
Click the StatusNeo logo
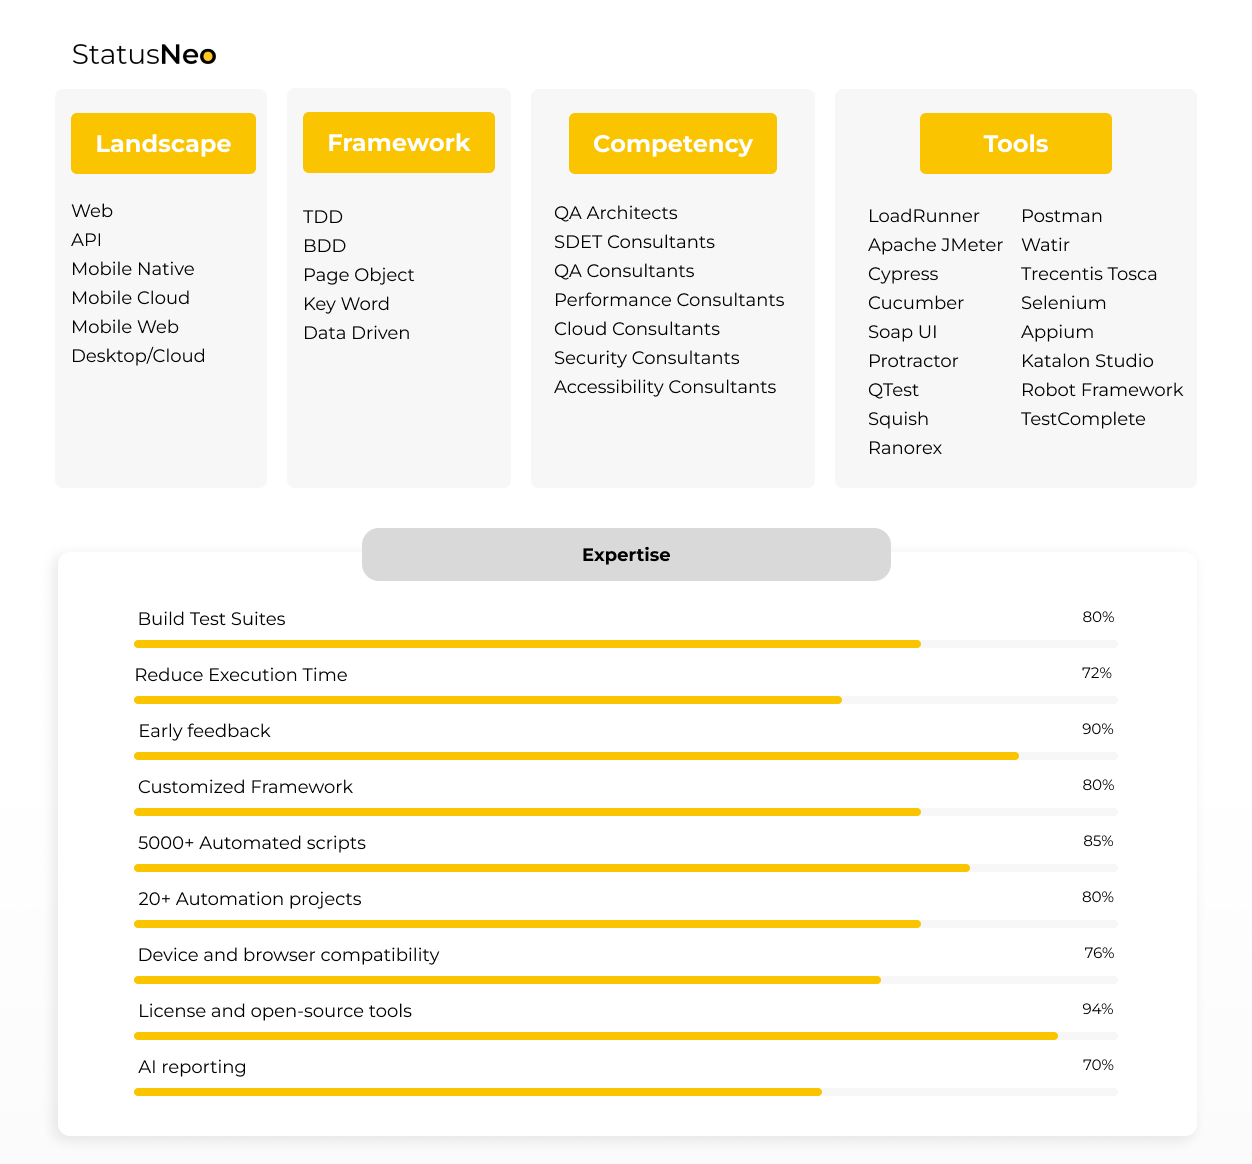pos(143,54)
